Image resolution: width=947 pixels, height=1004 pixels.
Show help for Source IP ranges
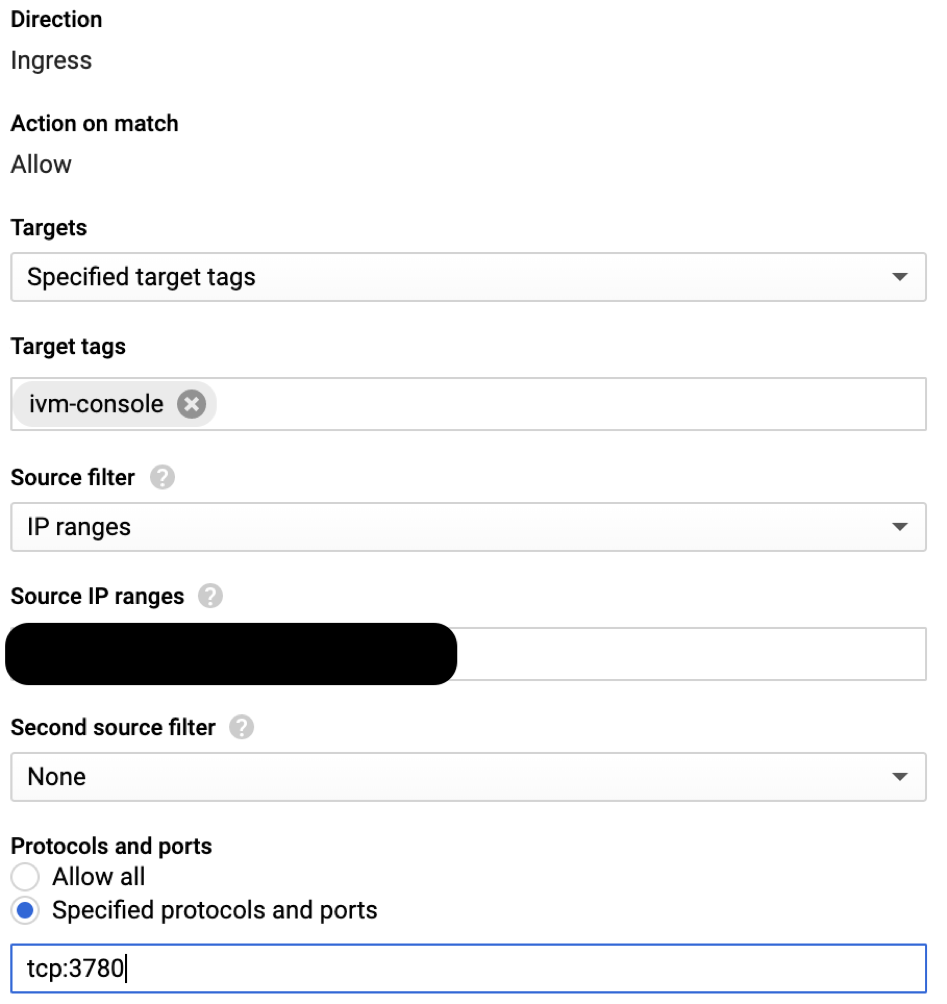point(210,597)
